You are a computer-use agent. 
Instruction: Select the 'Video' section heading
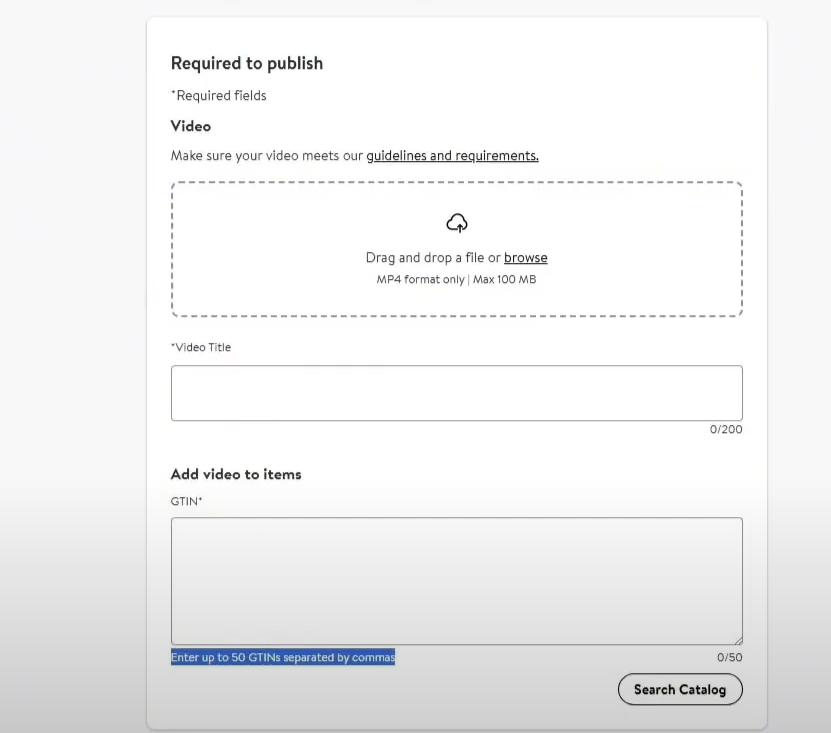pyautogui.click(x=191, y=126)
